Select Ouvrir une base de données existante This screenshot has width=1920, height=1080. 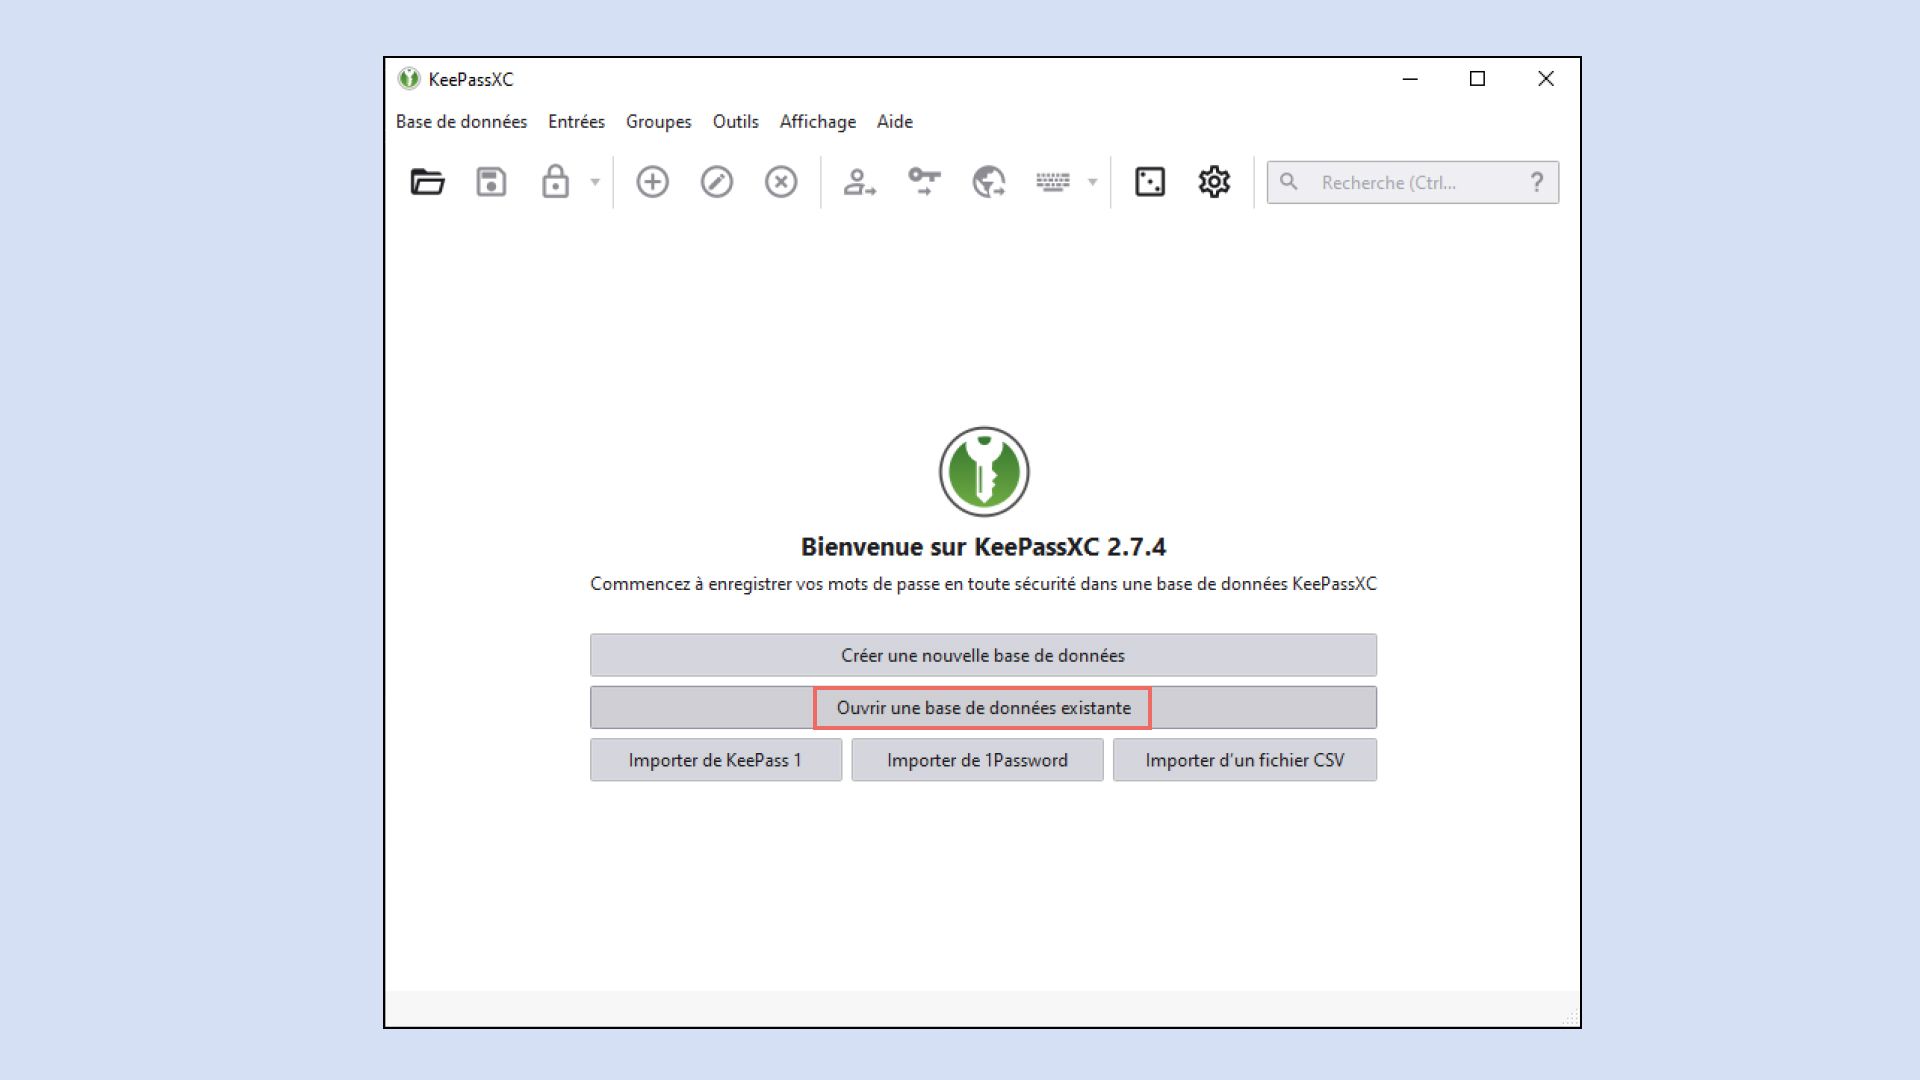pyautogui.click(x=983, y=707)
